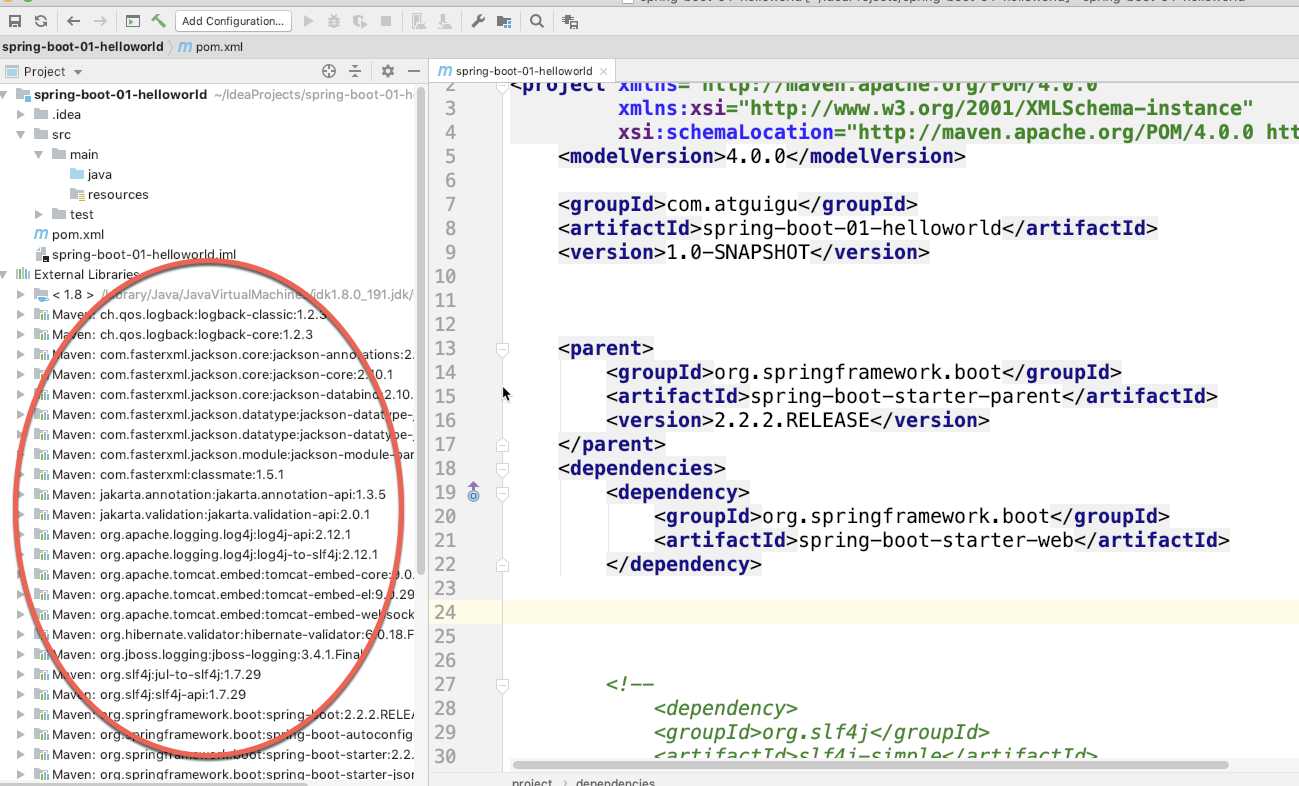This screenshot has width=1299, height=786.
Task: Click the last toolbar icon right of search
Action: [x=570, y=21]
